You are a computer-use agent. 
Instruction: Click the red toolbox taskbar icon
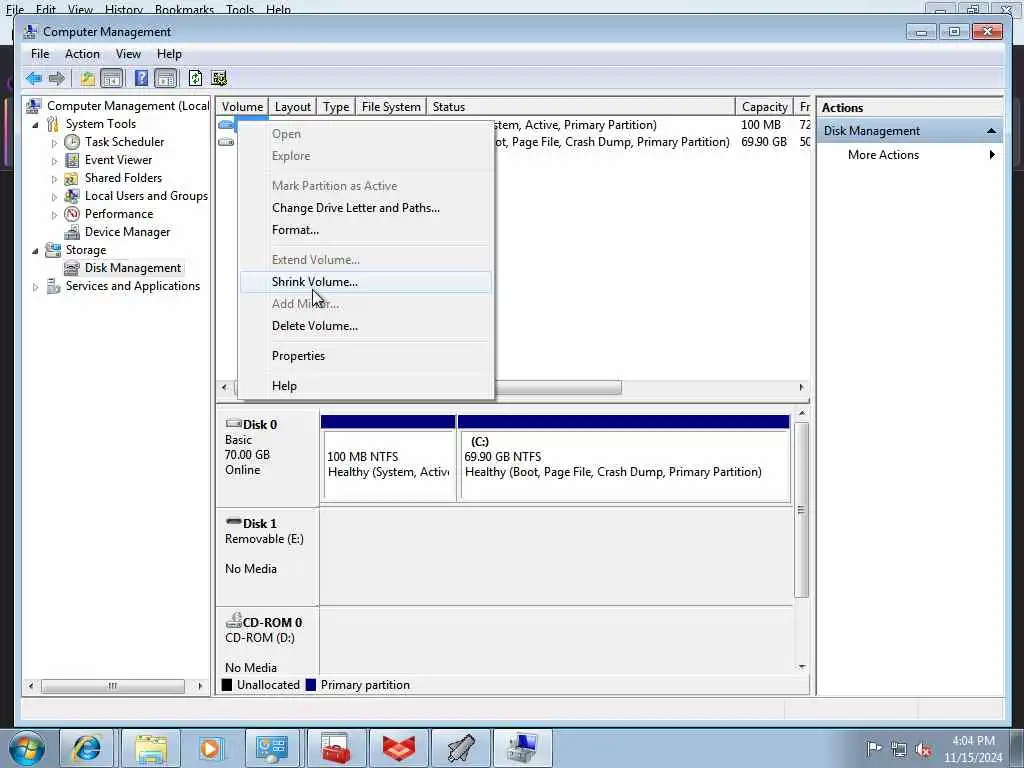click(336, 748)
